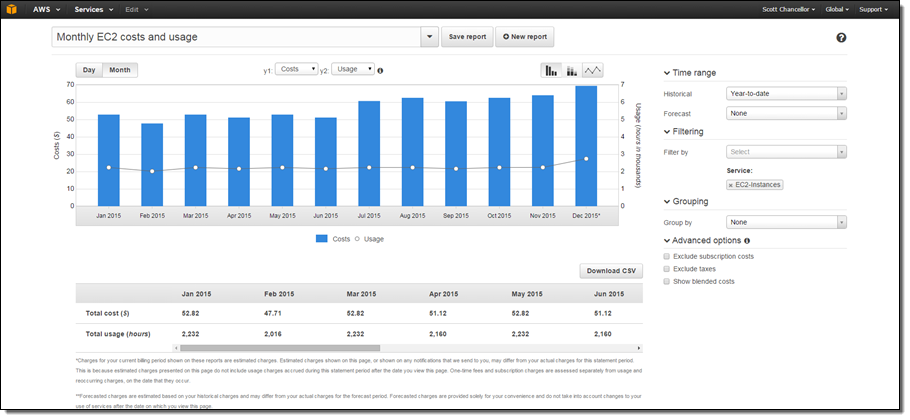Open the Historical Year-to-date dropdown
The image size is (910, 420).
click(786, 94)
